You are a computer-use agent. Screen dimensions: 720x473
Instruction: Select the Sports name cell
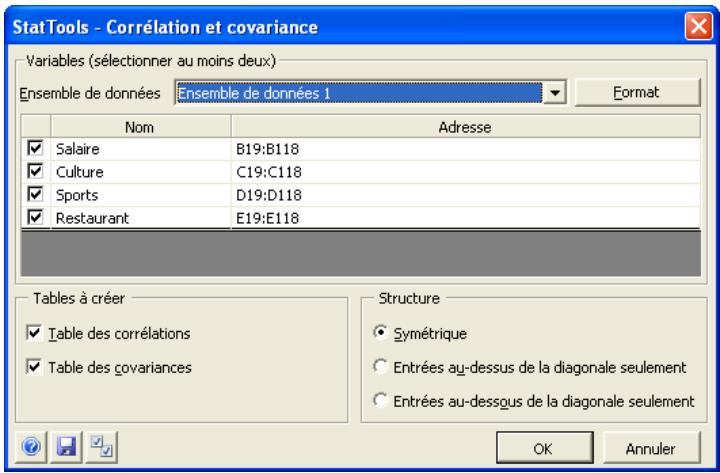point(141,195)
